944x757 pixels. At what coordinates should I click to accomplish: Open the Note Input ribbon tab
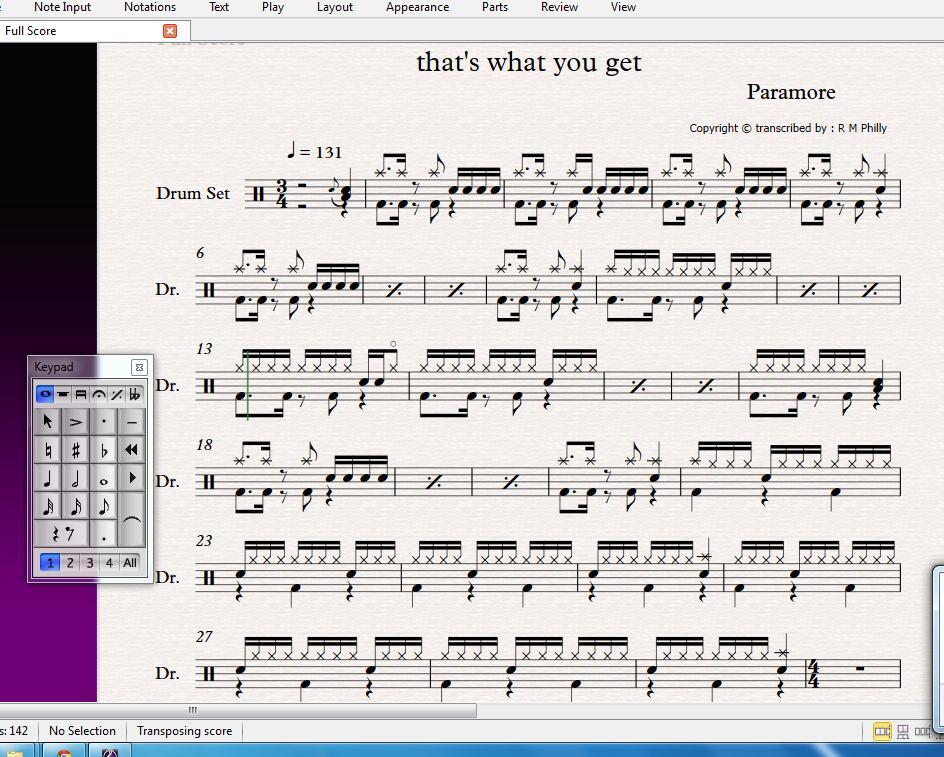click(63, 7)
